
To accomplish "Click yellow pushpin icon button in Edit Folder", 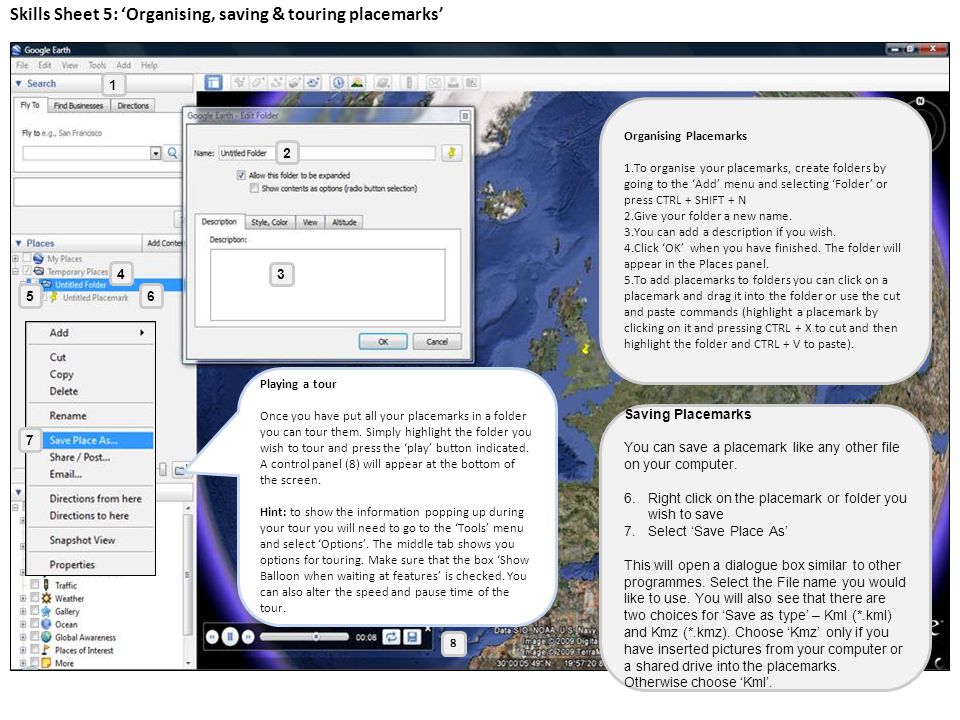I will tap(451, 153).
